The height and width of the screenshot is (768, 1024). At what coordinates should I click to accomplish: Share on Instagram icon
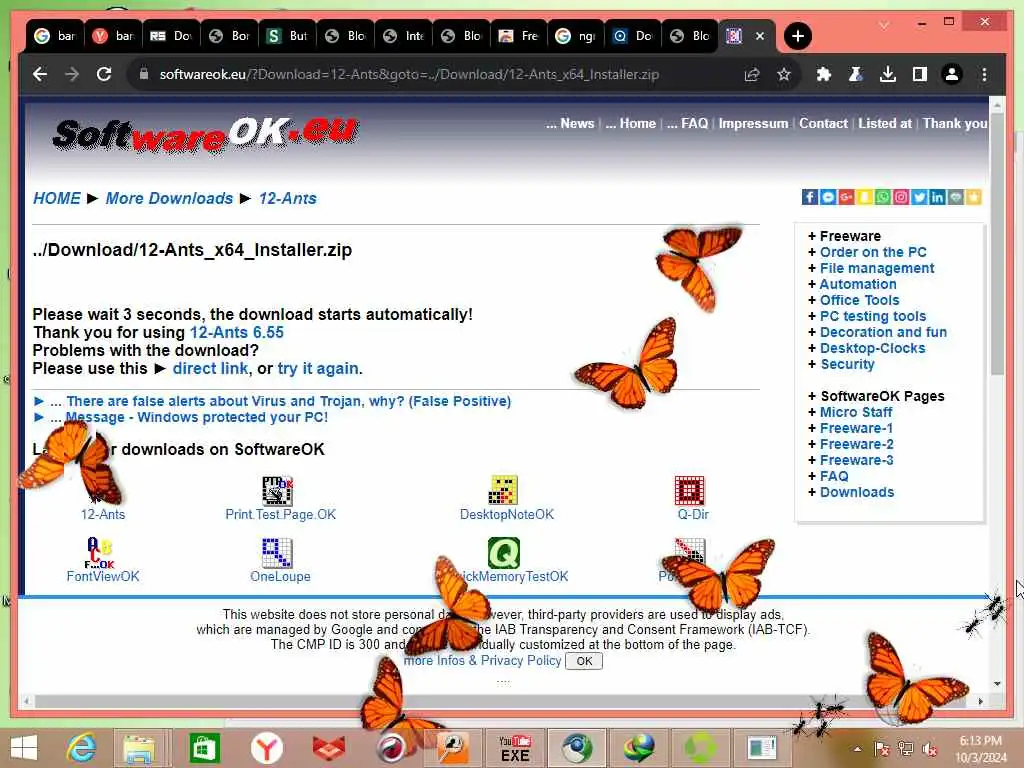pyautogui.click(x=901, y=197)
